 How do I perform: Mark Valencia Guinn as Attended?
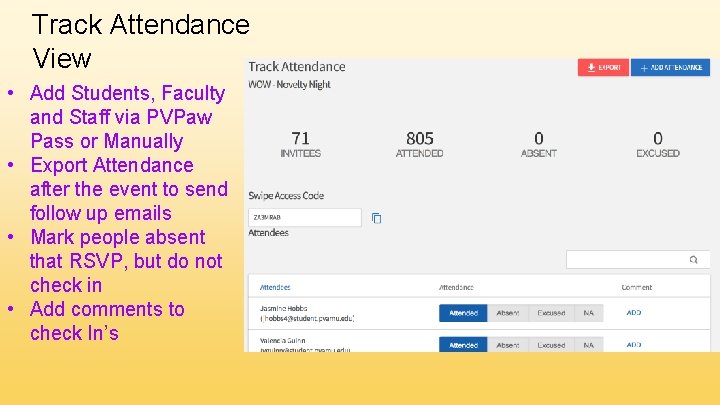[463, 345]
